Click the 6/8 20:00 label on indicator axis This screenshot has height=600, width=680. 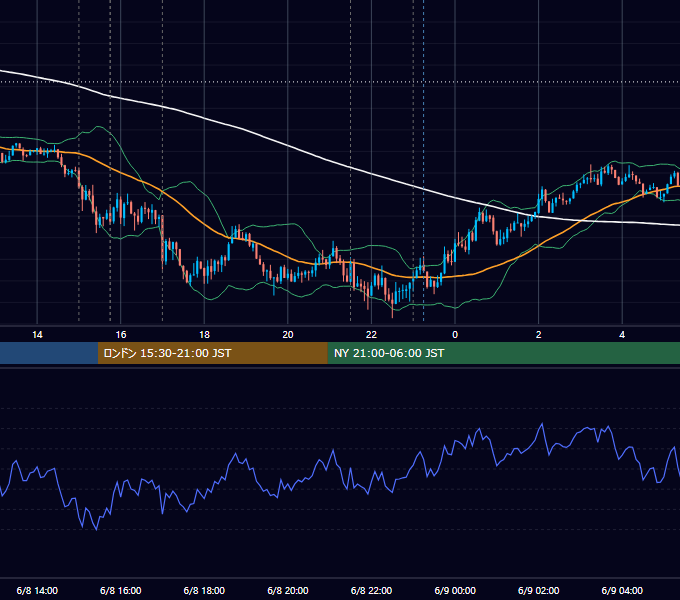pos(288,591)
